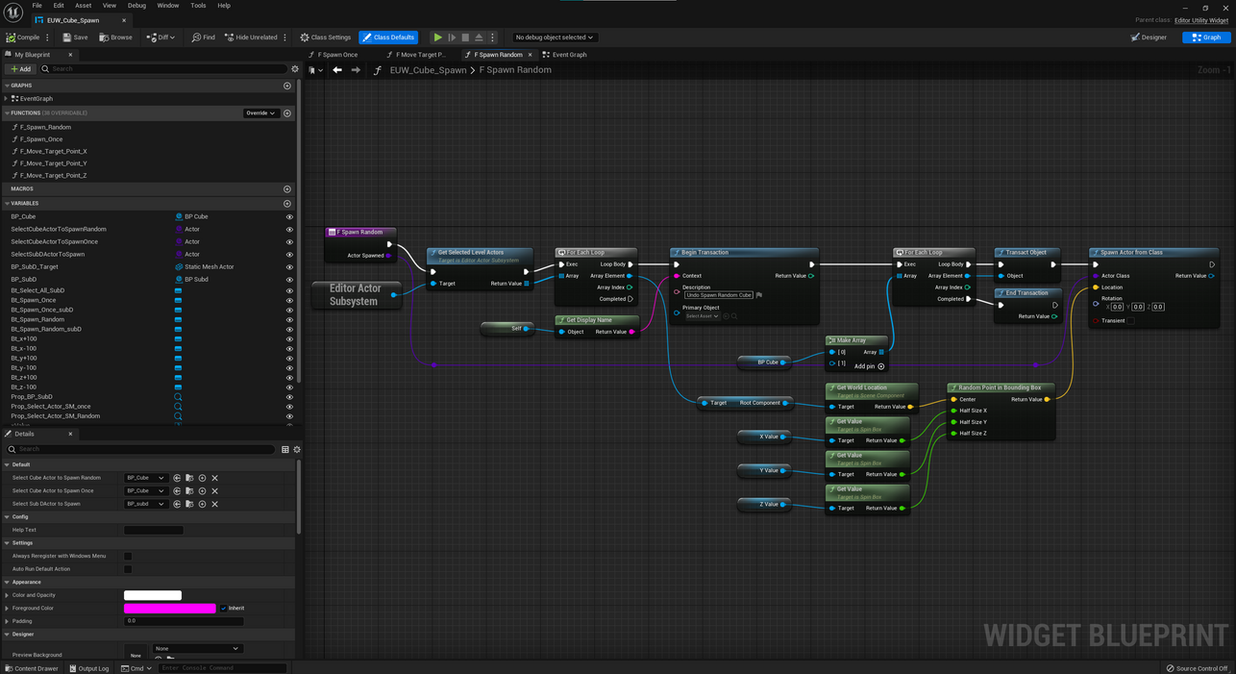
Task: Open BP_subd dropdown for Sub DActor
Action: (145, 504)
